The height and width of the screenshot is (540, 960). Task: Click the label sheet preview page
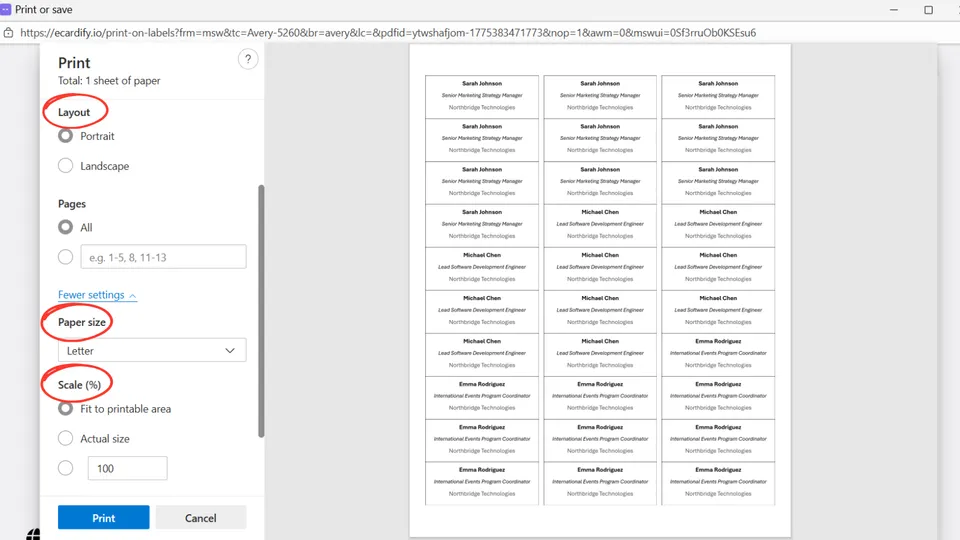pos(600,291)
